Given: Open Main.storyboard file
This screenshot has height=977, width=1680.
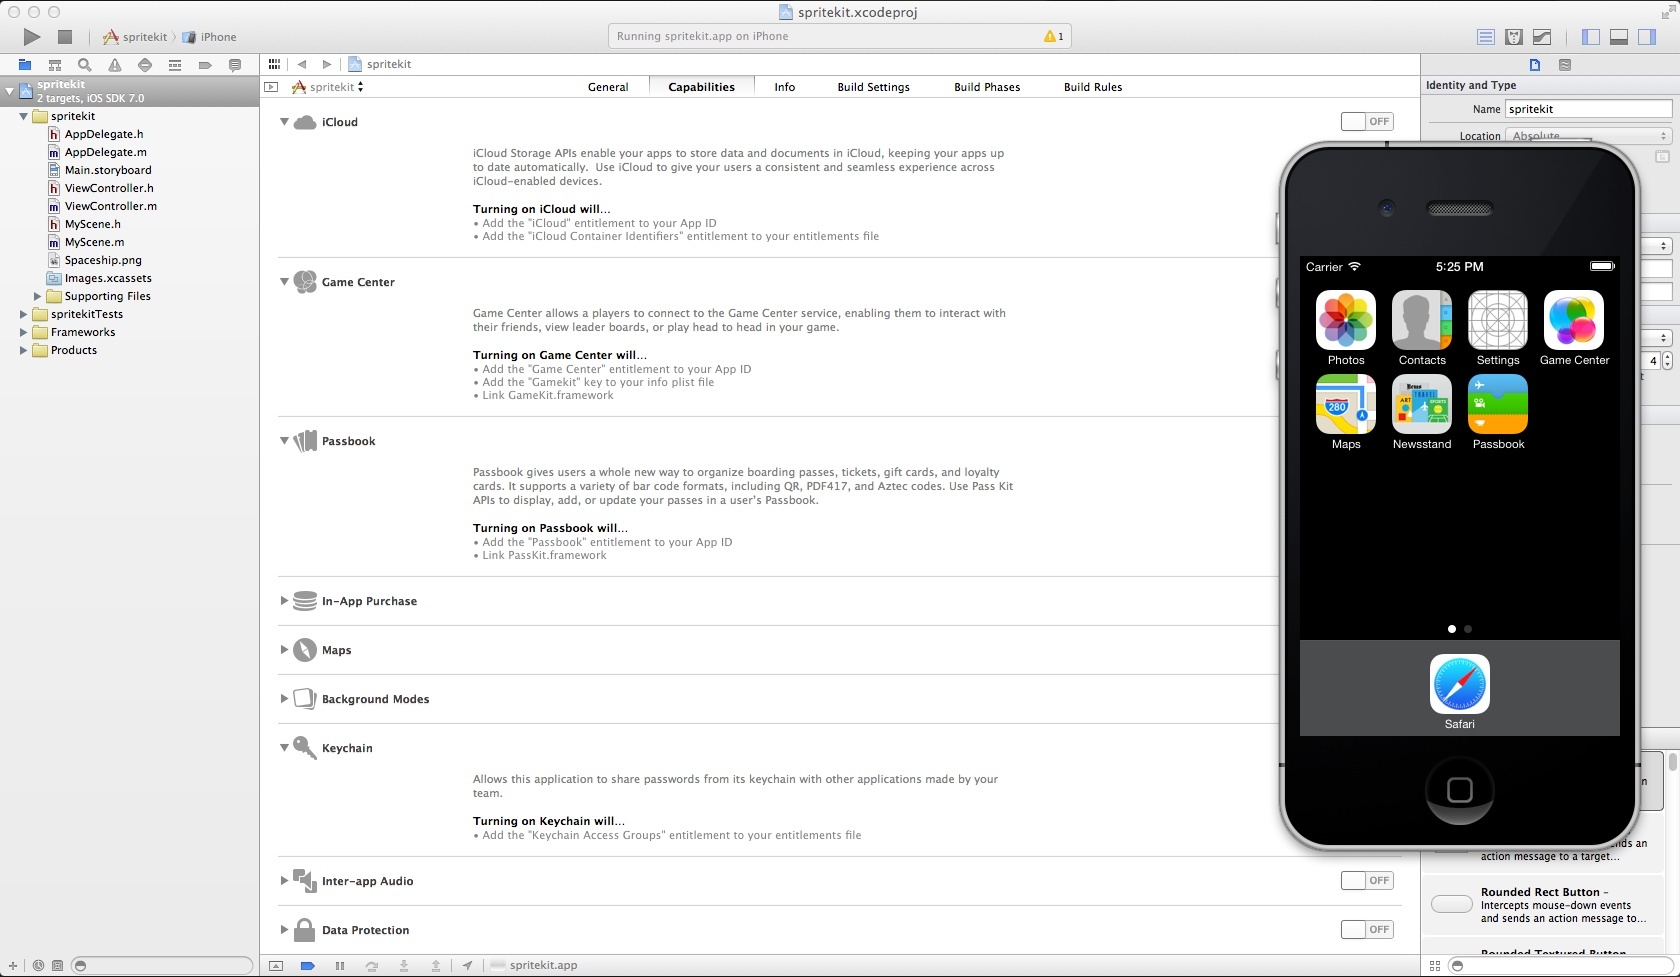Looking at the screenshot, I should tap(108, 170).
